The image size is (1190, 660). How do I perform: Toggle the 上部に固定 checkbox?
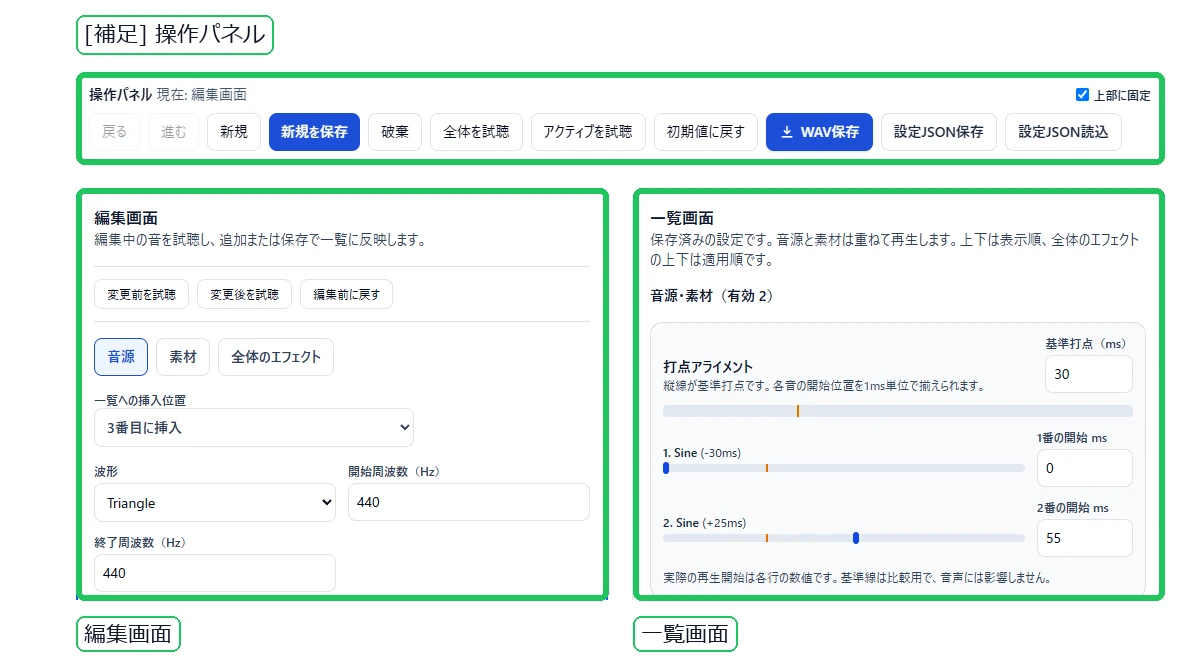1082,95
